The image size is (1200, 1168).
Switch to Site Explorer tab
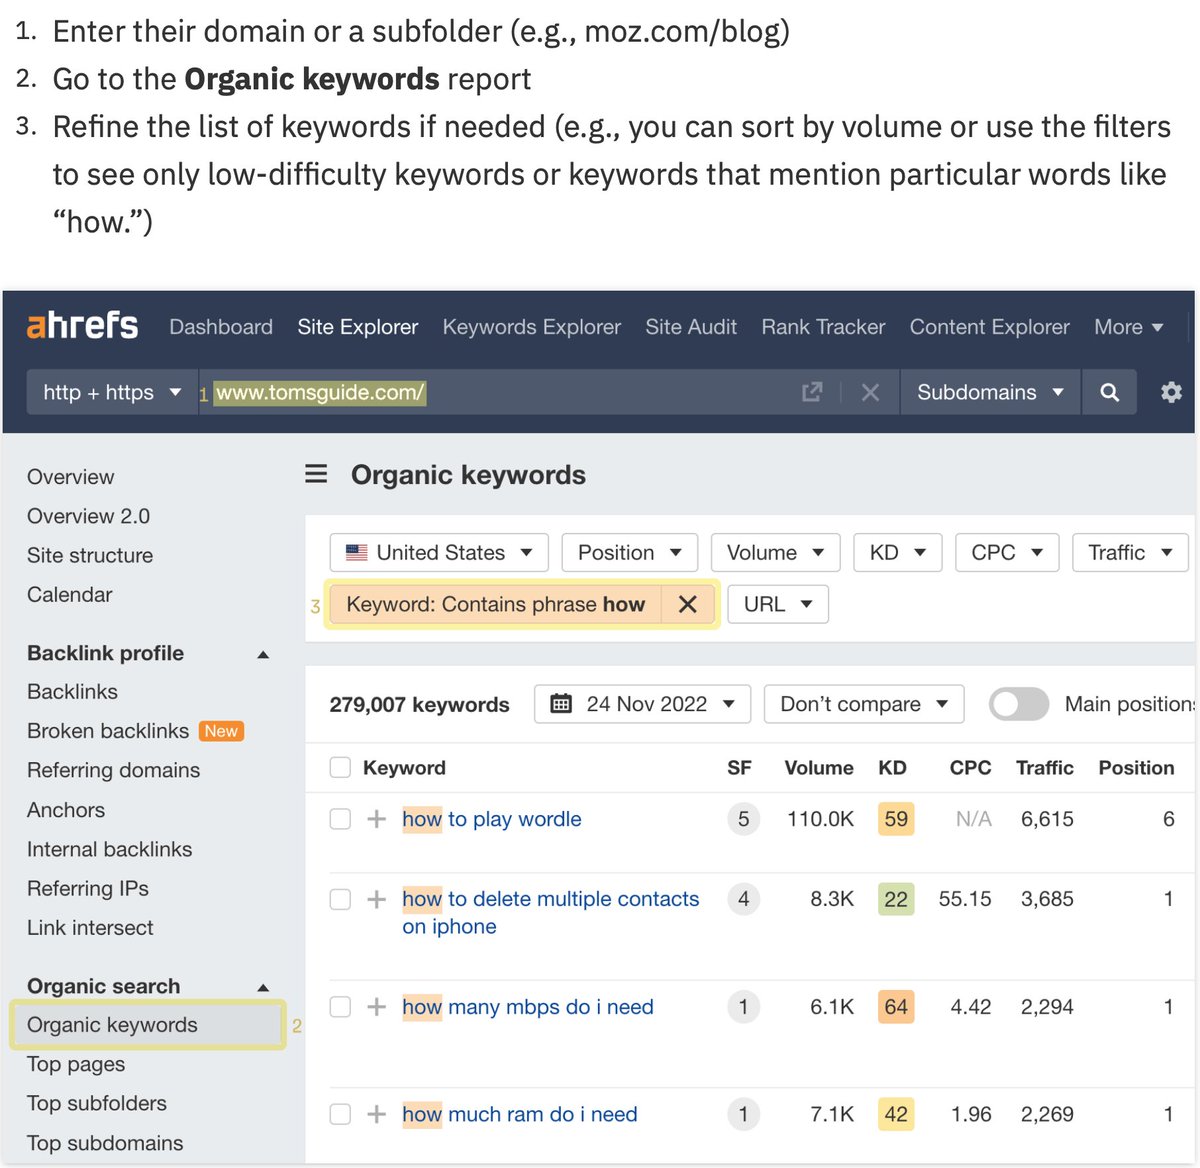[358, 327]
